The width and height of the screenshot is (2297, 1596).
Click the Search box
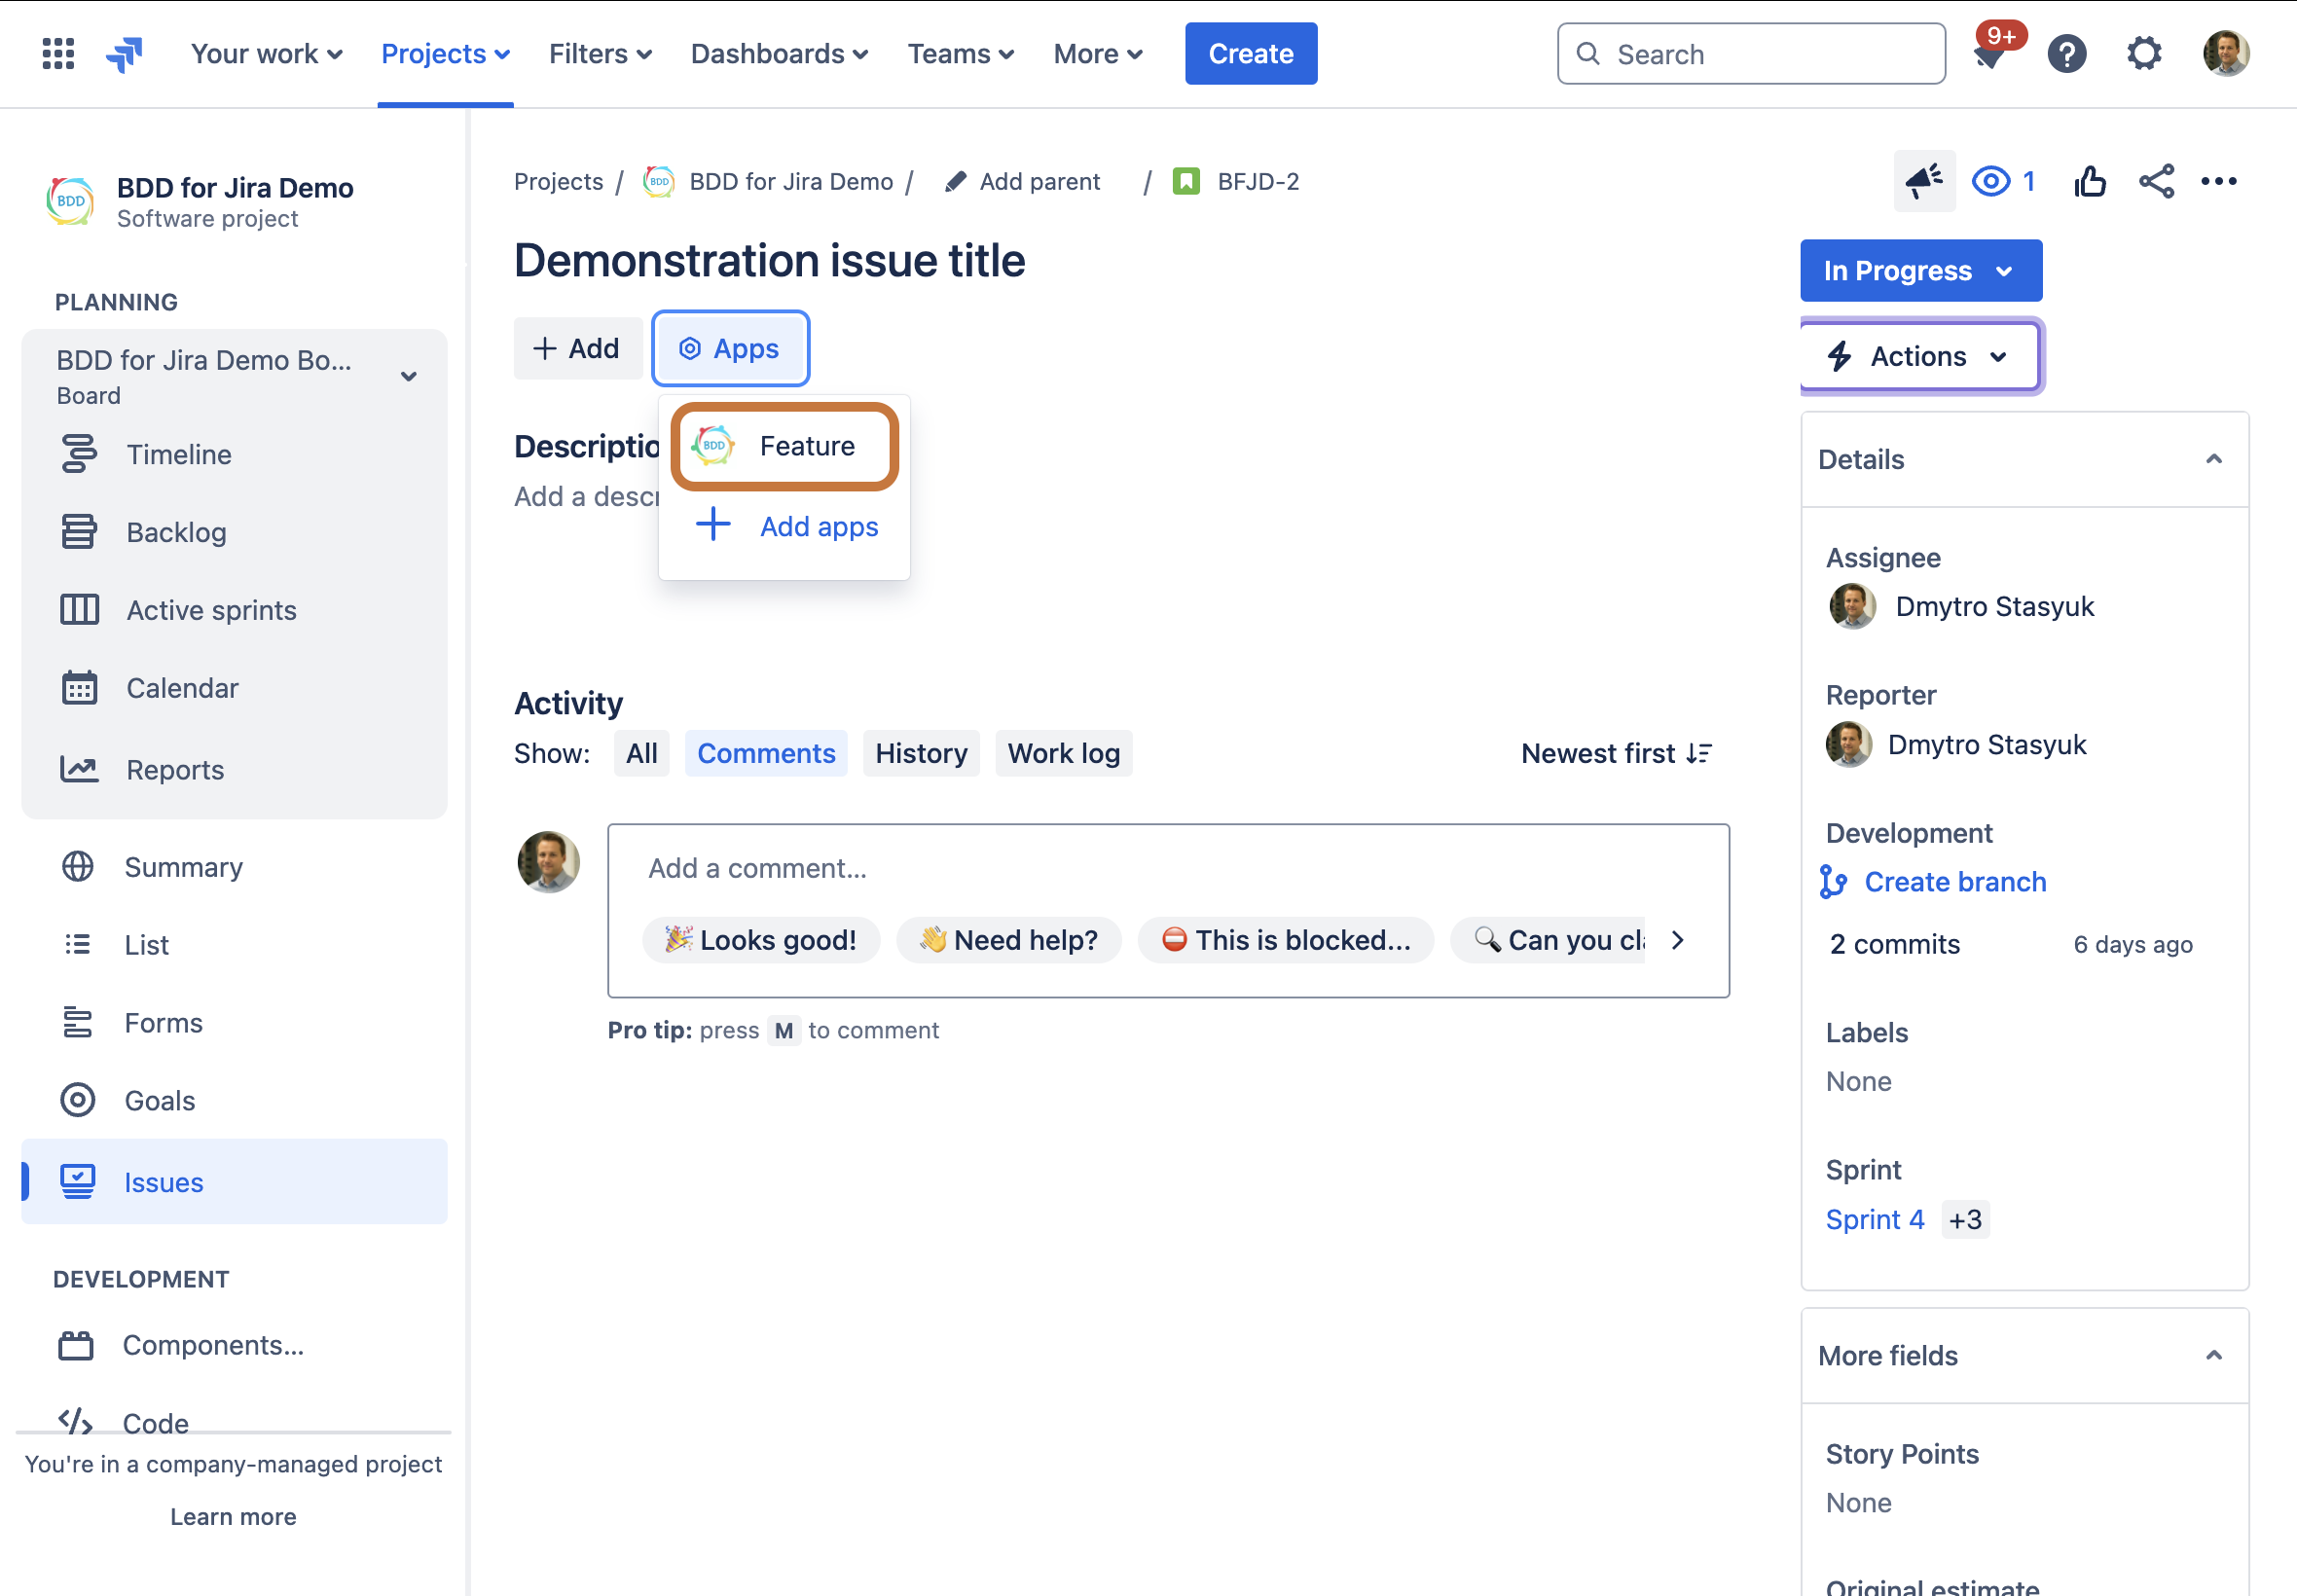click(x=1750, y=53)
